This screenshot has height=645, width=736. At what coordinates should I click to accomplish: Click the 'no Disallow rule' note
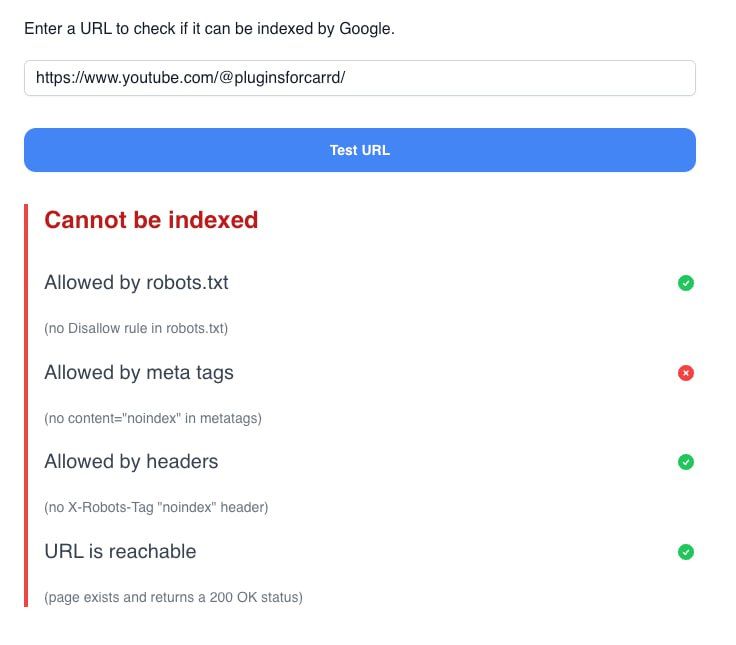coord(136,328)
